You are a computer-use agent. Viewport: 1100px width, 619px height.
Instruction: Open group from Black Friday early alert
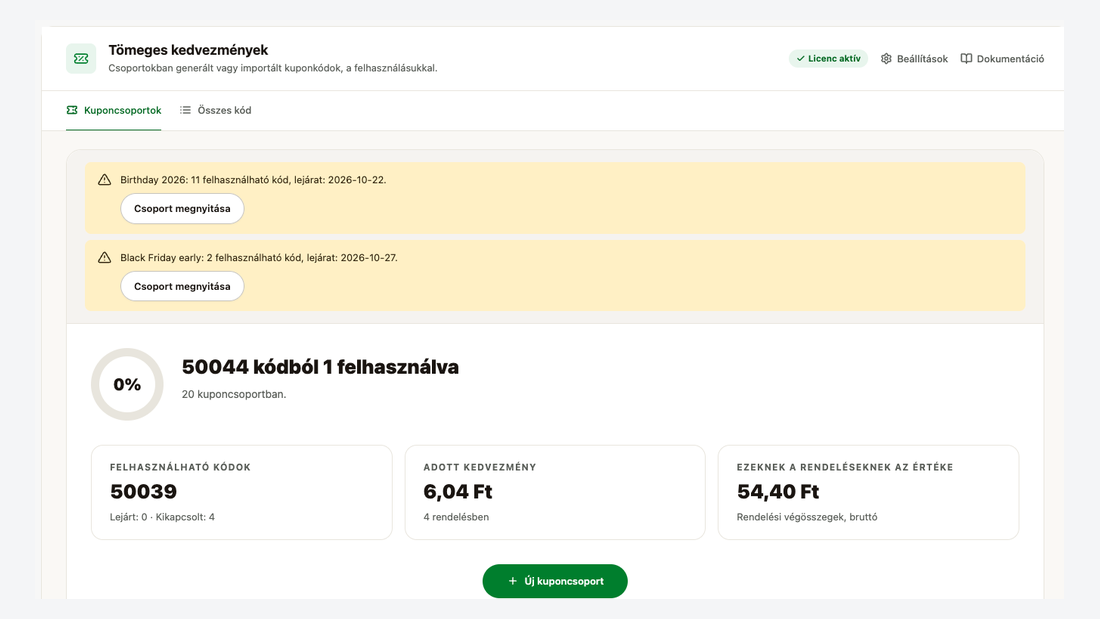click(x=182, y=286)
